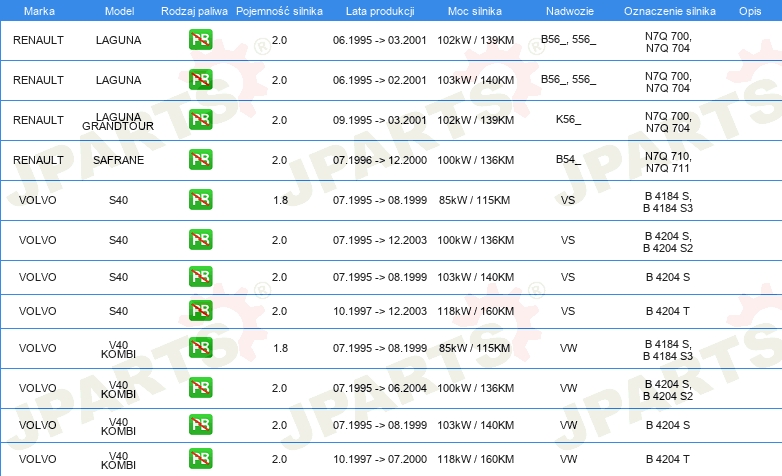This screenshot has width=782, height=476.
Task: Click B56_, 556_ in Laguna 102kW row
Action: click(568, 39)
